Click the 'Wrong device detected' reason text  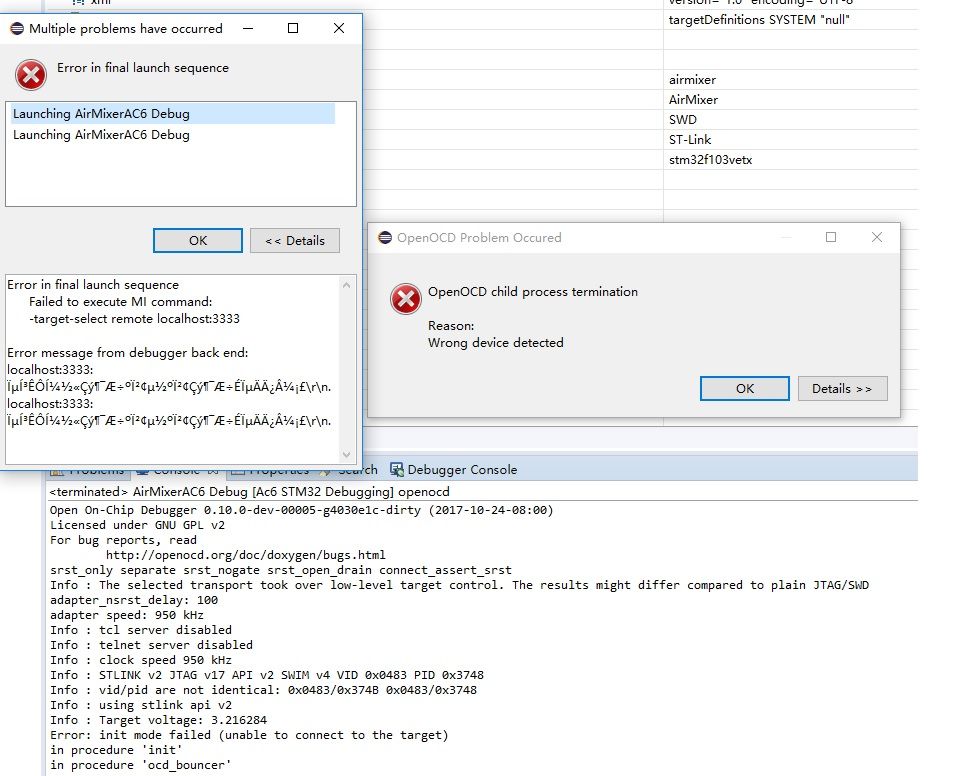(x=496, y=343)
